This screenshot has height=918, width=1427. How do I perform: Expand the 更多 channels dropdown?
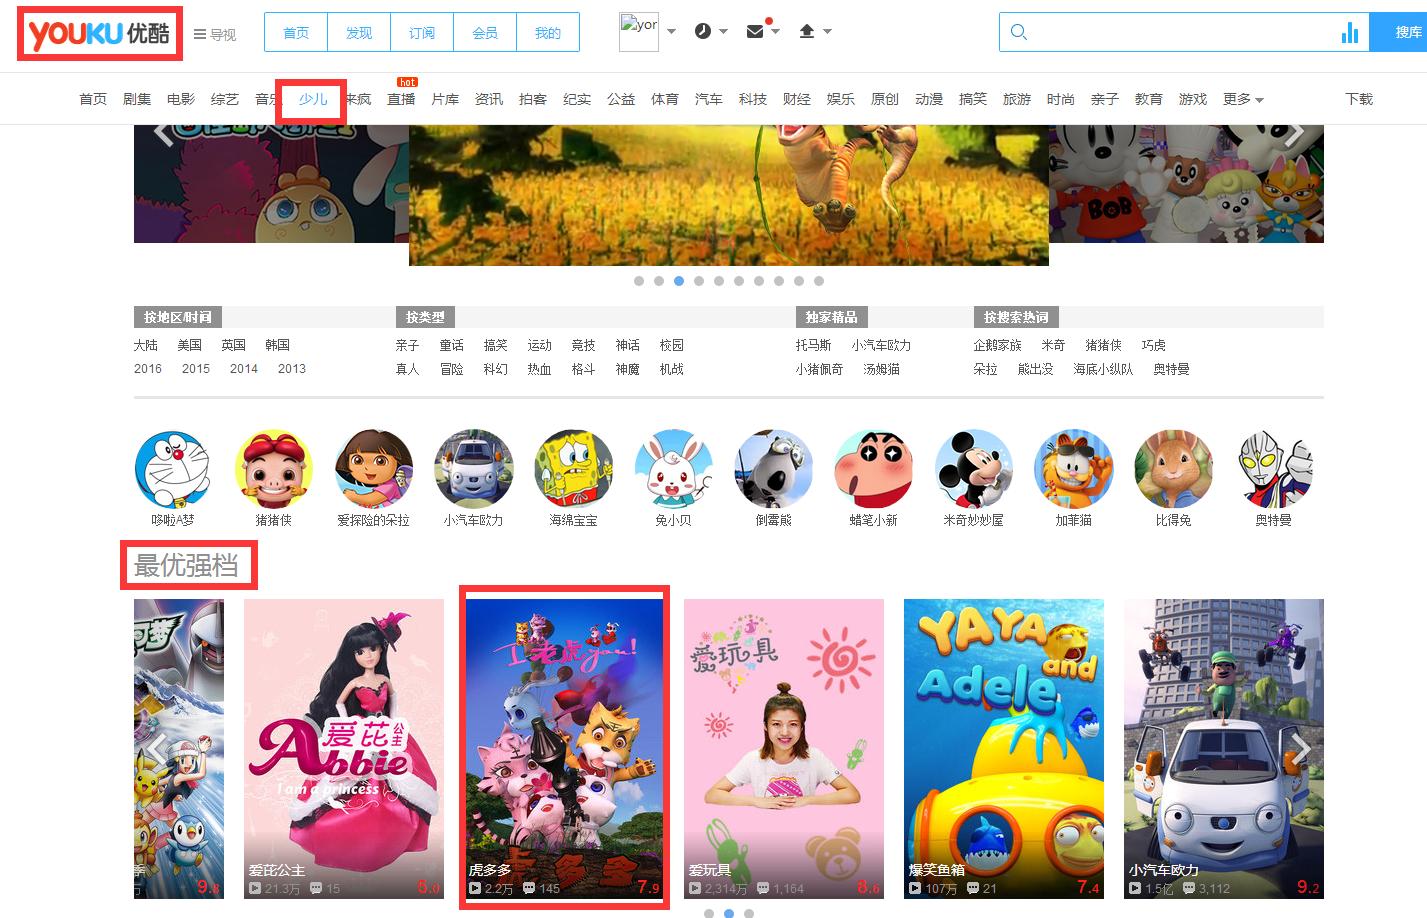(x=1243, y=99)
